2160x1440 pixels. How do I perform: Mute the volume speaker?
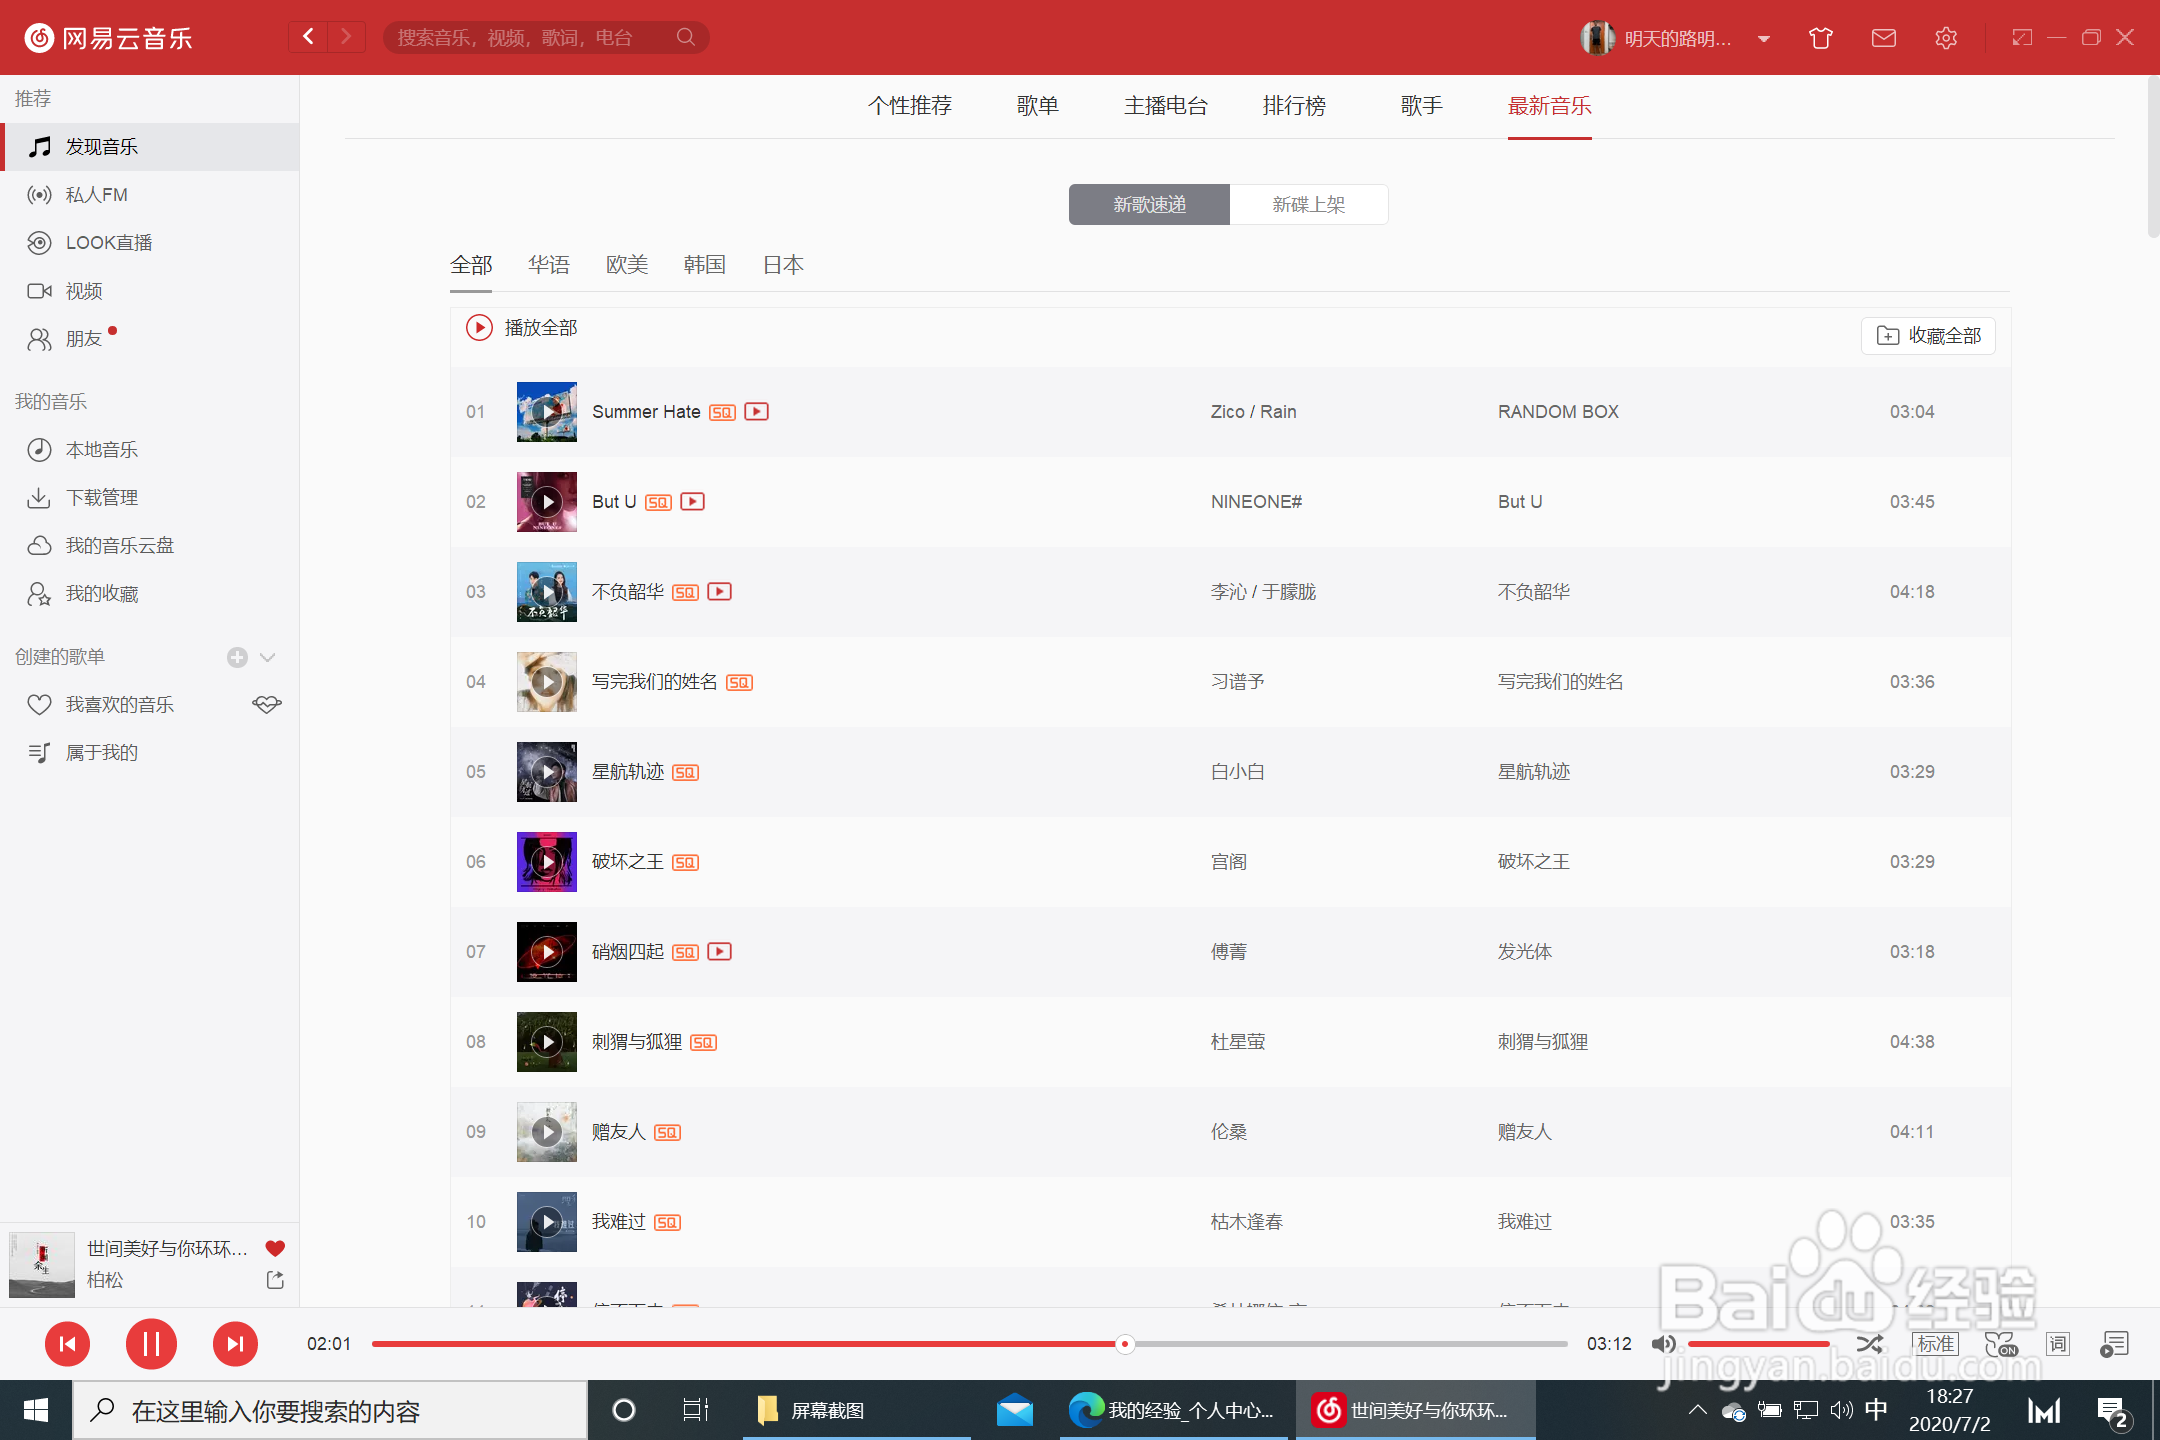(1663, 1344)
